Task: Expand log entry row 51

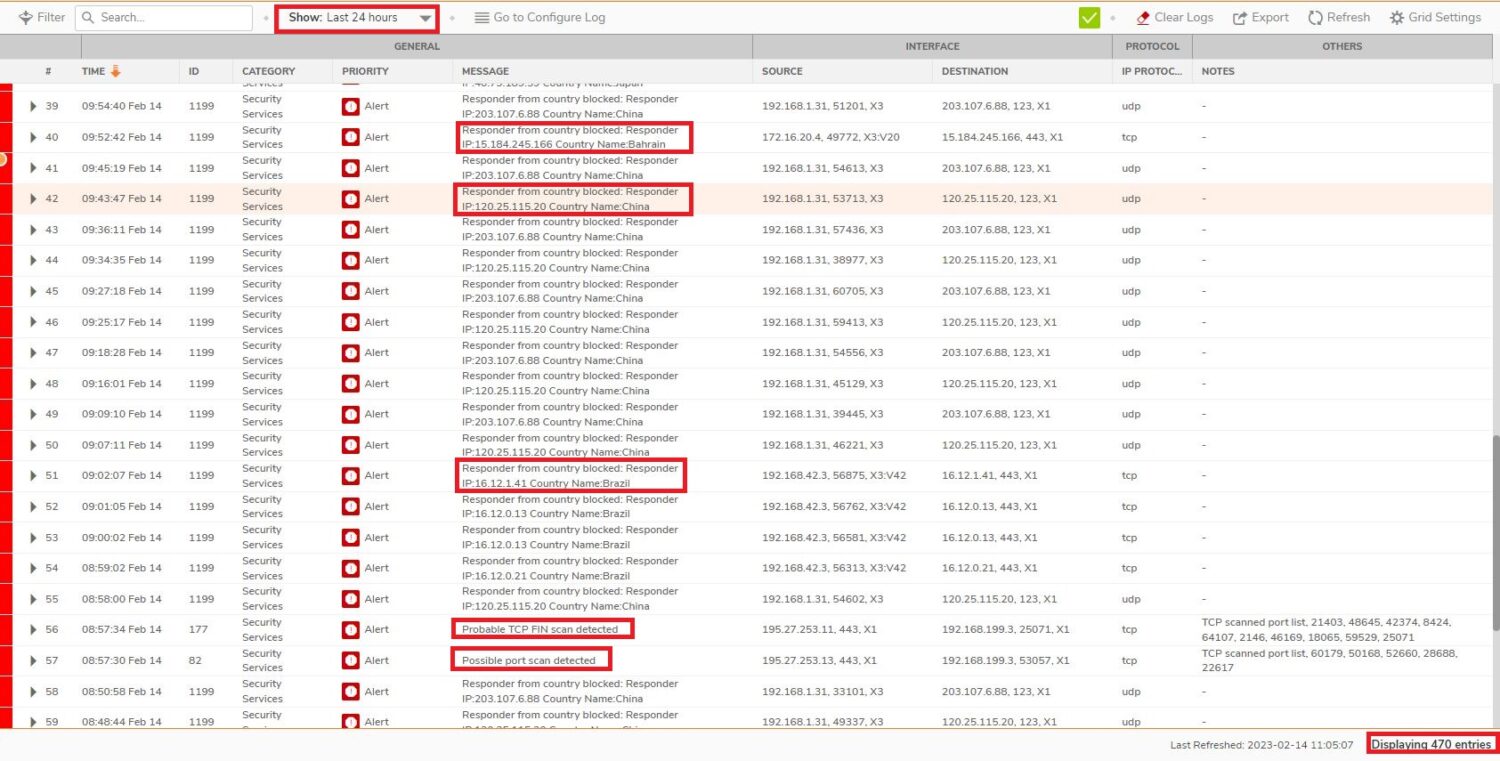Action: (x=32, y=476)
